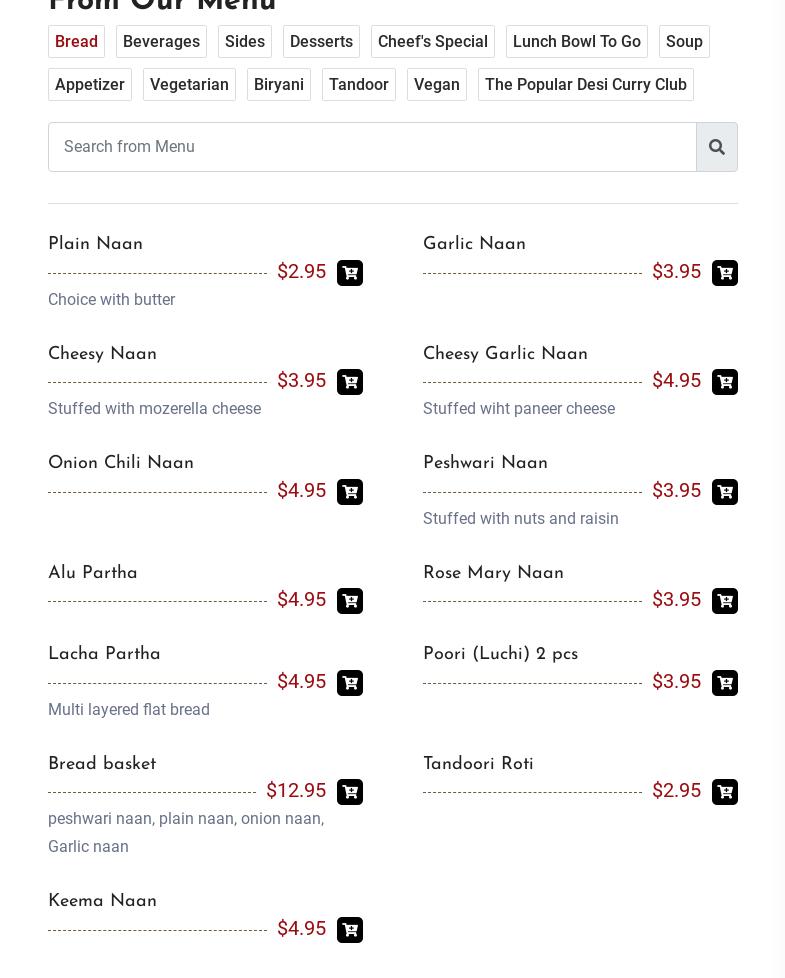Add Peshwari Naan to cart
This screenshot has width=785, height=978.
(725, 492)
